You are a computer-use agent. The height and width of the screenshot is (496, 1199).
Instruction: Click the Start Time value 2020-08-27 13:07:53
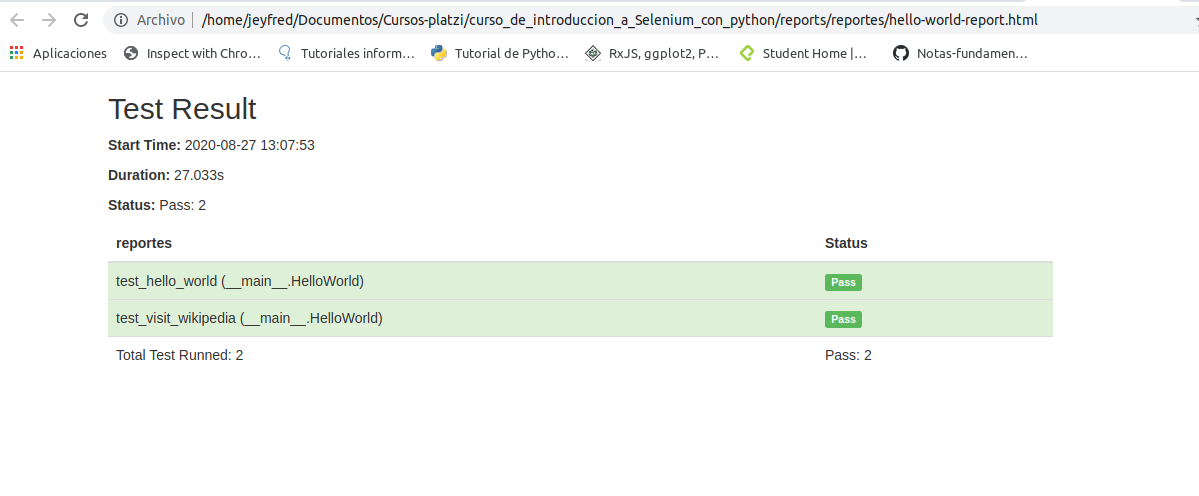[x=250, y=145]
